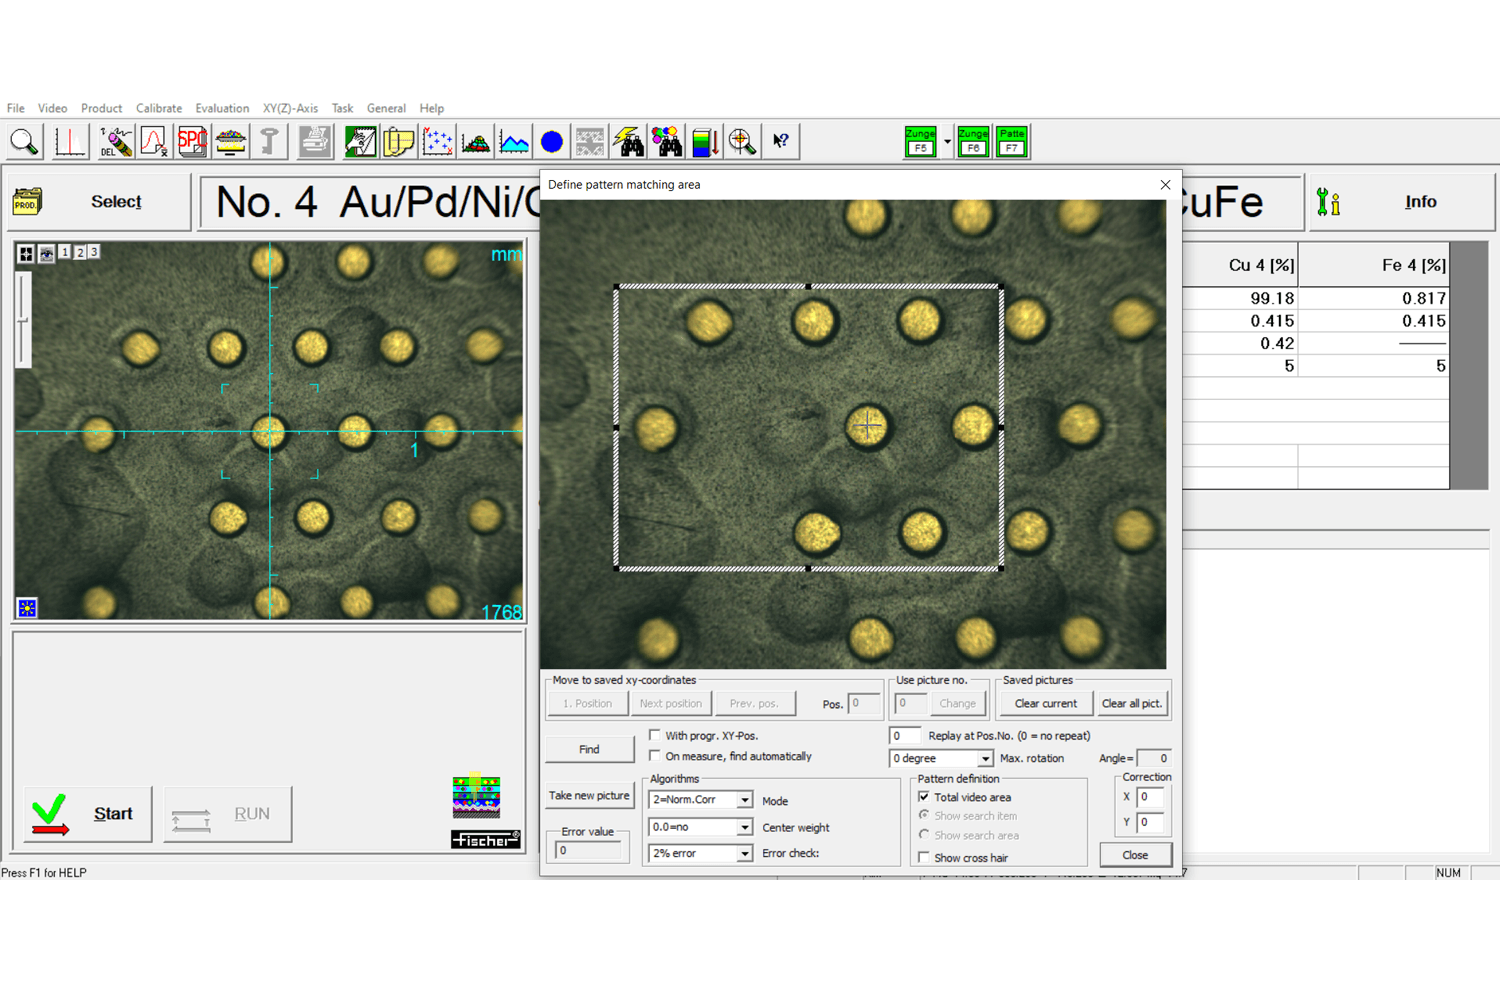
Task: Click the Zunge F5 toolbar button
Action: click(920, 142)
